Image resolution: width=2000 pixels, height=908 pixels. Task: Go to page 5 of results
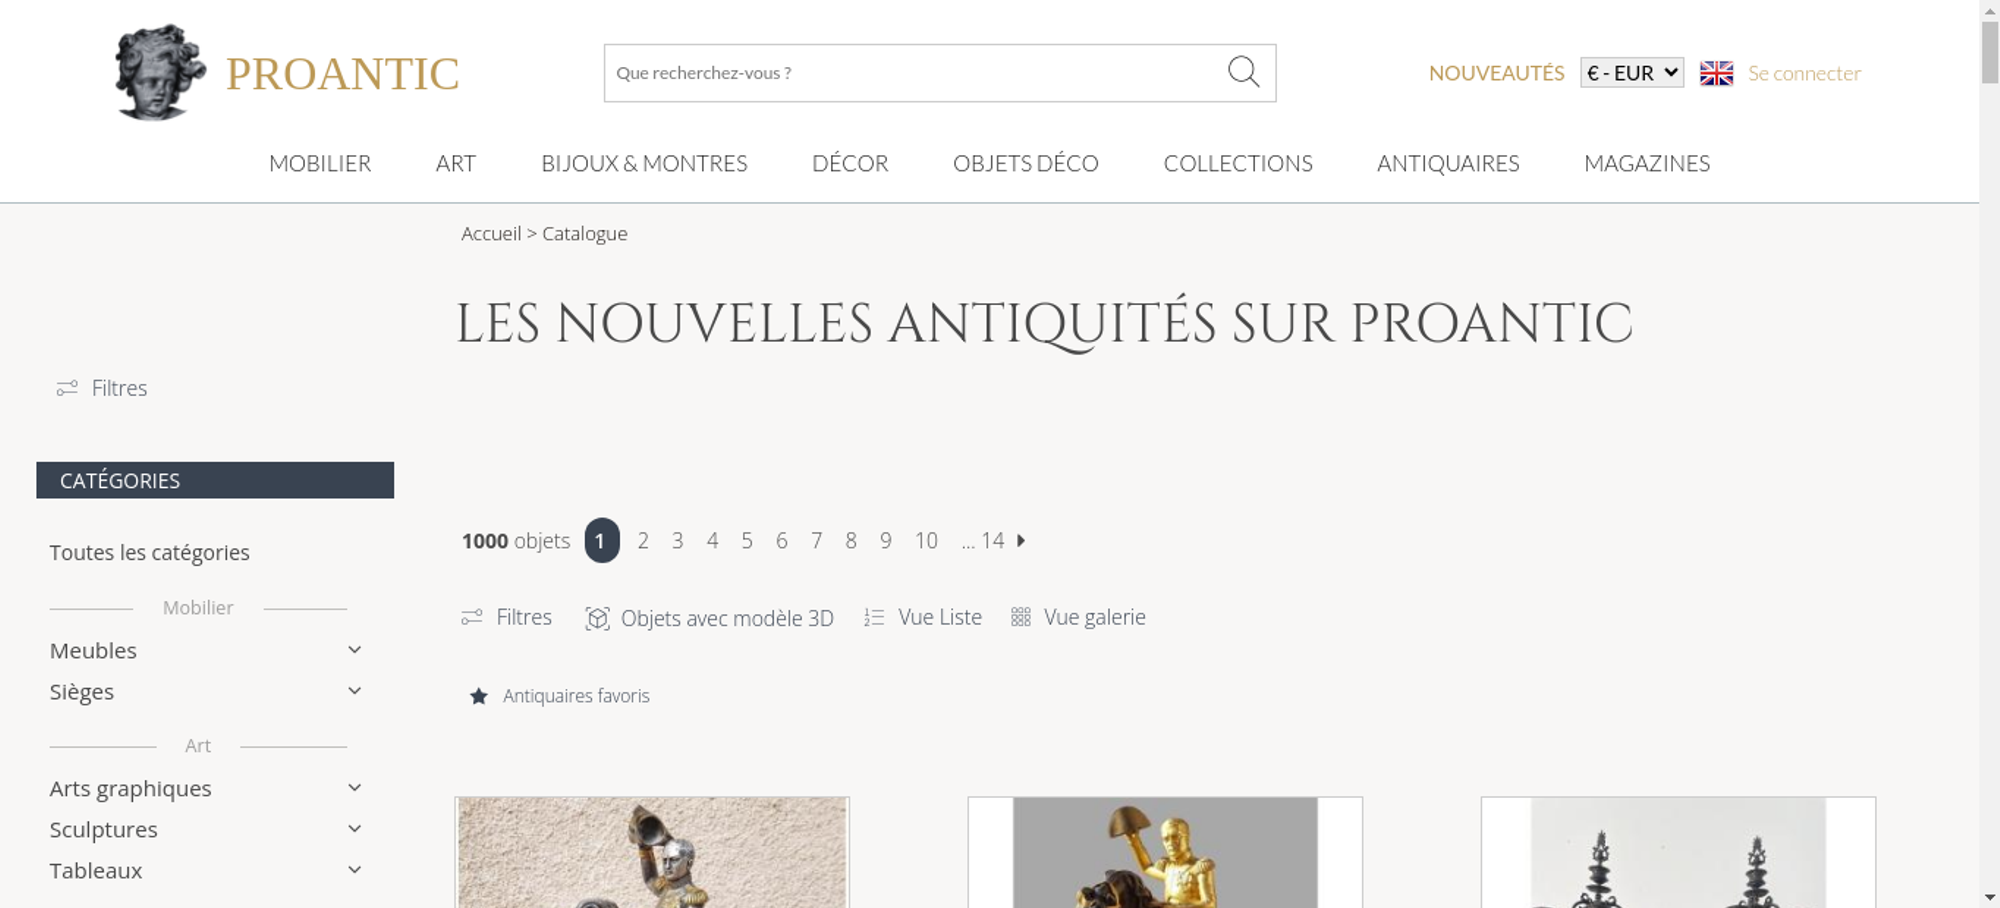click(x=747, y=541)
